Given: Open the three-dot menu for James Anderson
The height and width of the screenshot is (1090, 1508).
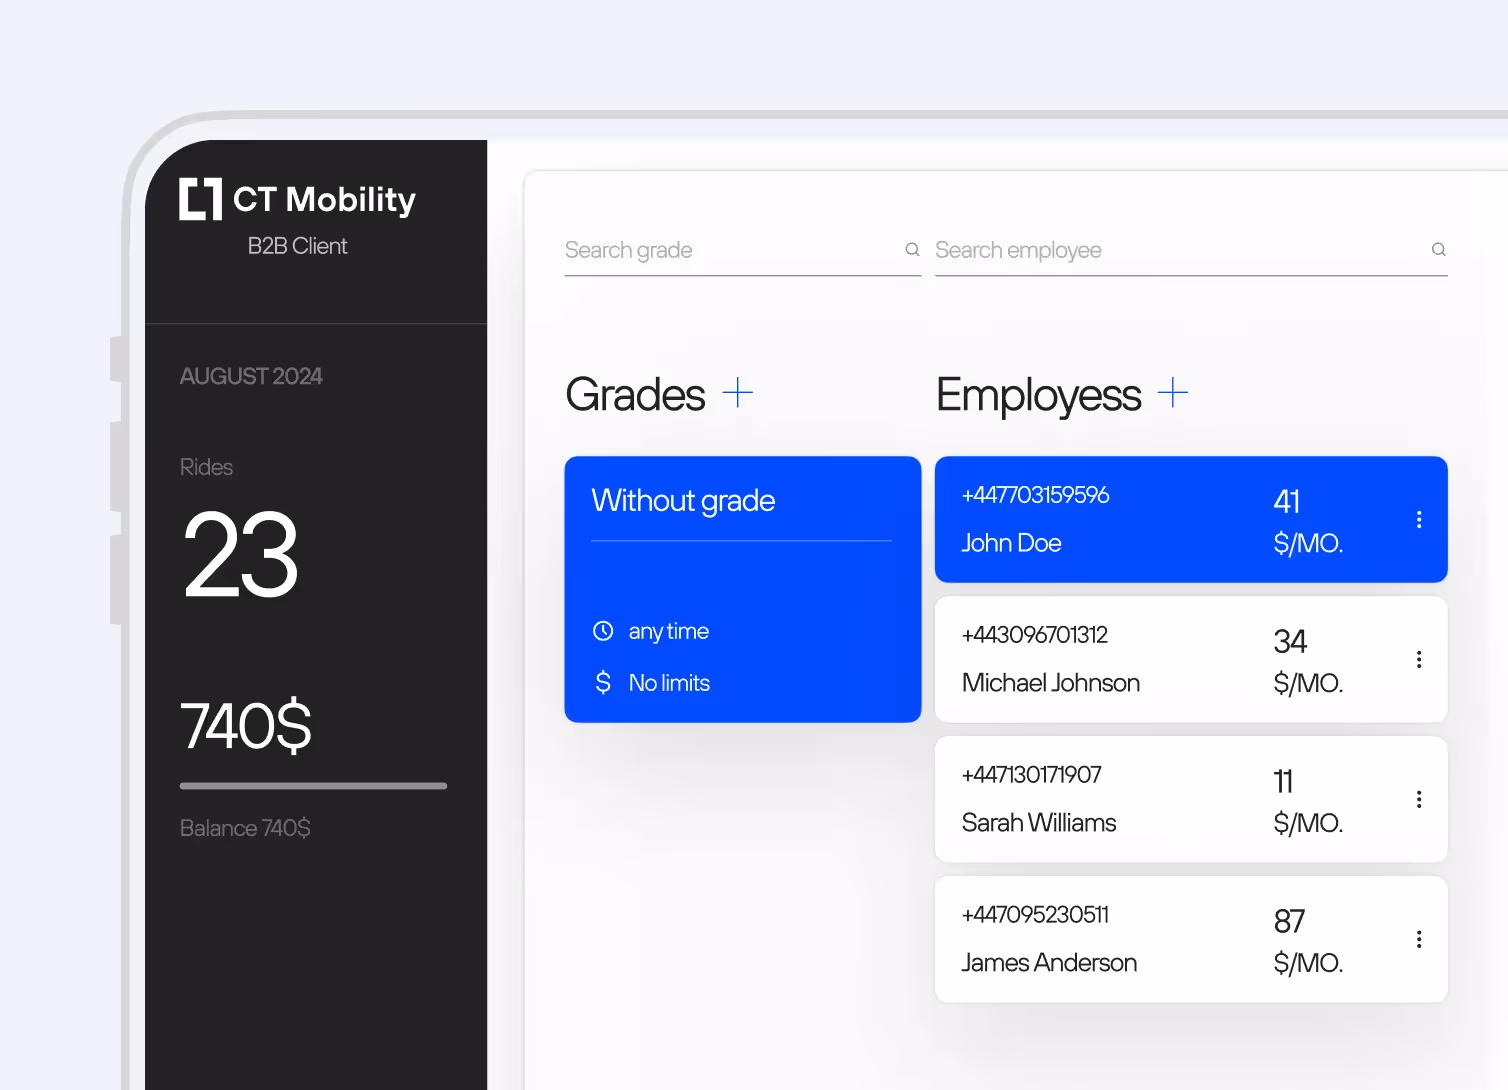Looking at the screenshot, I should [x=1419, y=939].
